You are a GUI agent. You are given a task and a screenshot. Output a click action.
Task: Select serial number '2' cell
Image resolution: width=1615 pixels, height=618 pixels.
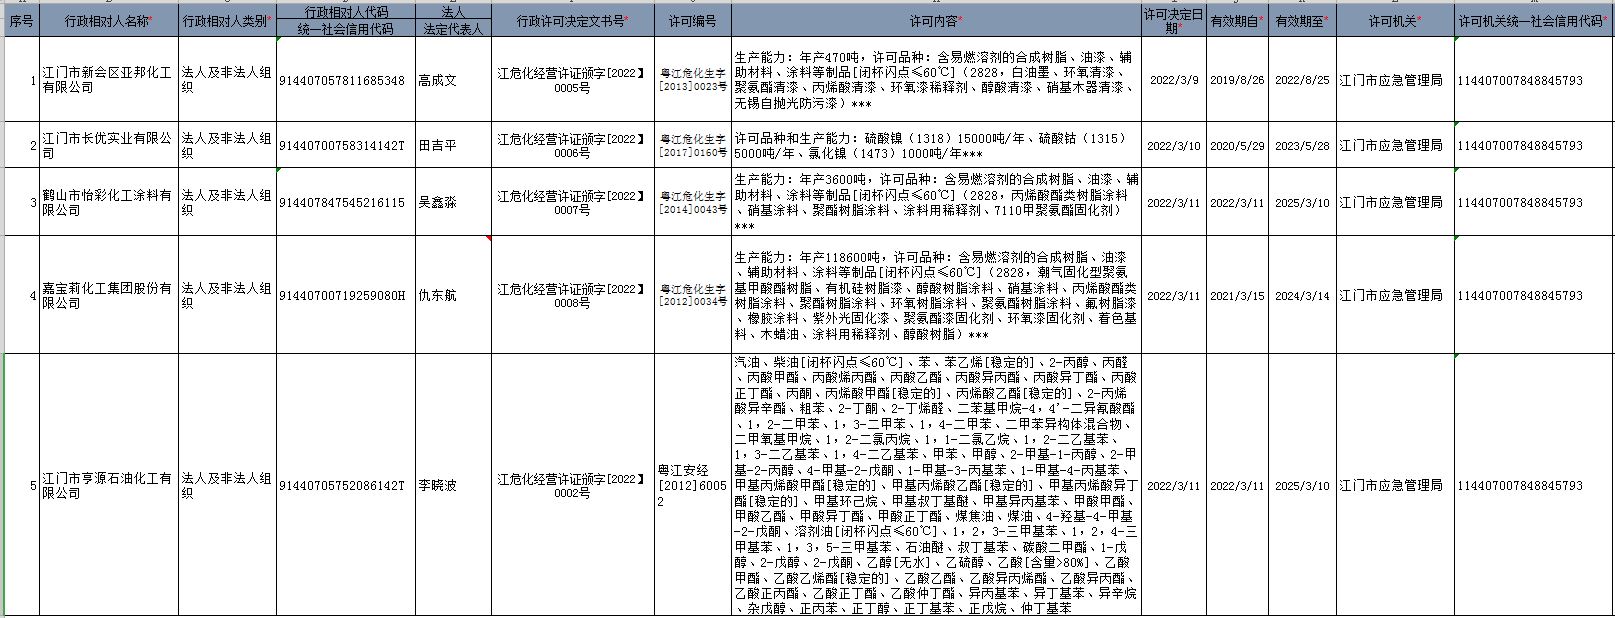[22, 145]
